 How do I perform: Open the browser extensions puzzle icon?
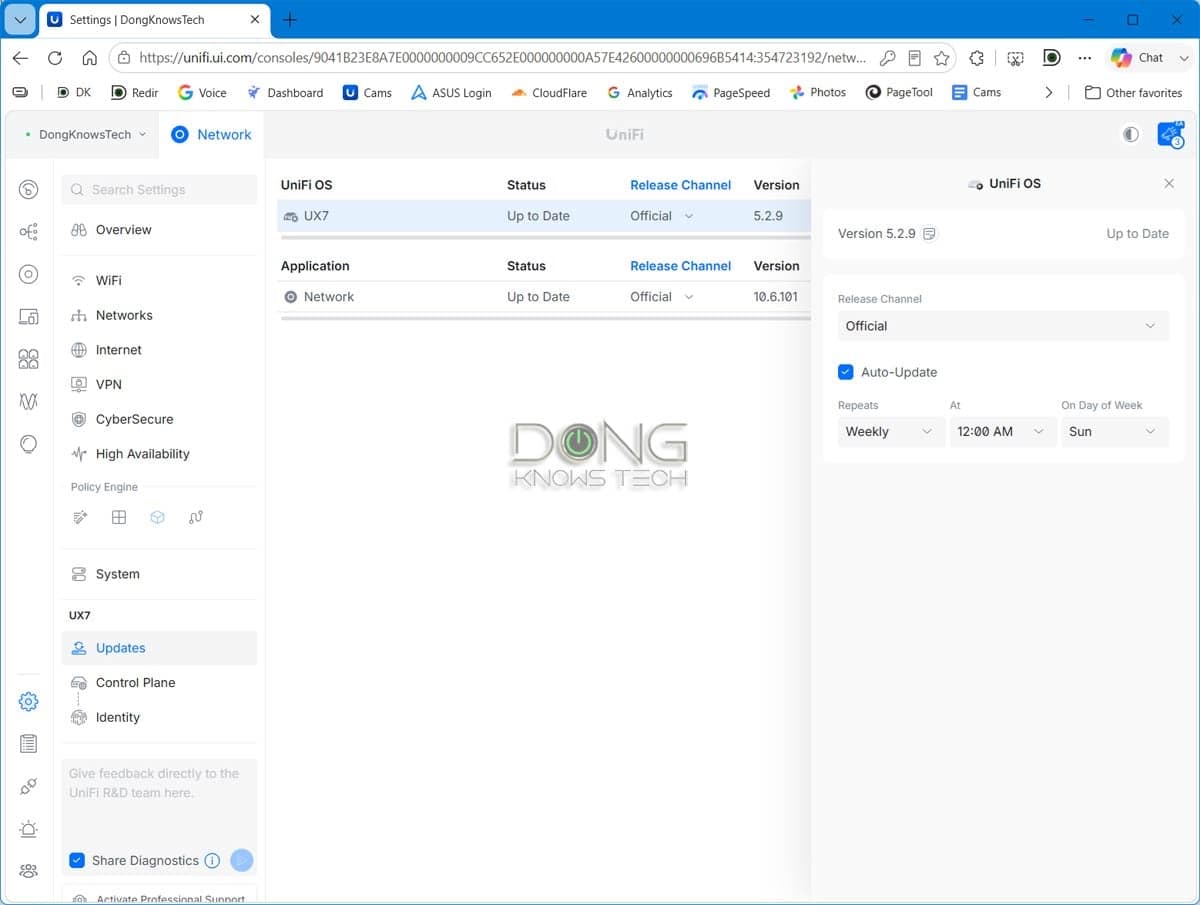(x=977, y=58)
